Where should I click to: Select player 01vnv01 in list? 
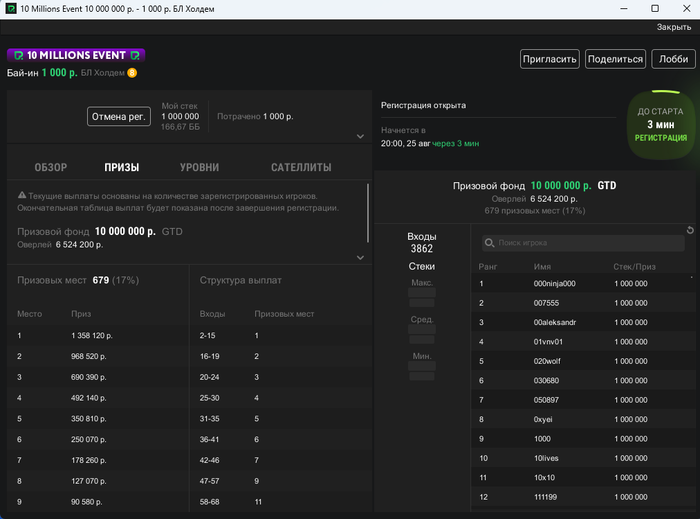pyautogui.click(x=583, y=342)
